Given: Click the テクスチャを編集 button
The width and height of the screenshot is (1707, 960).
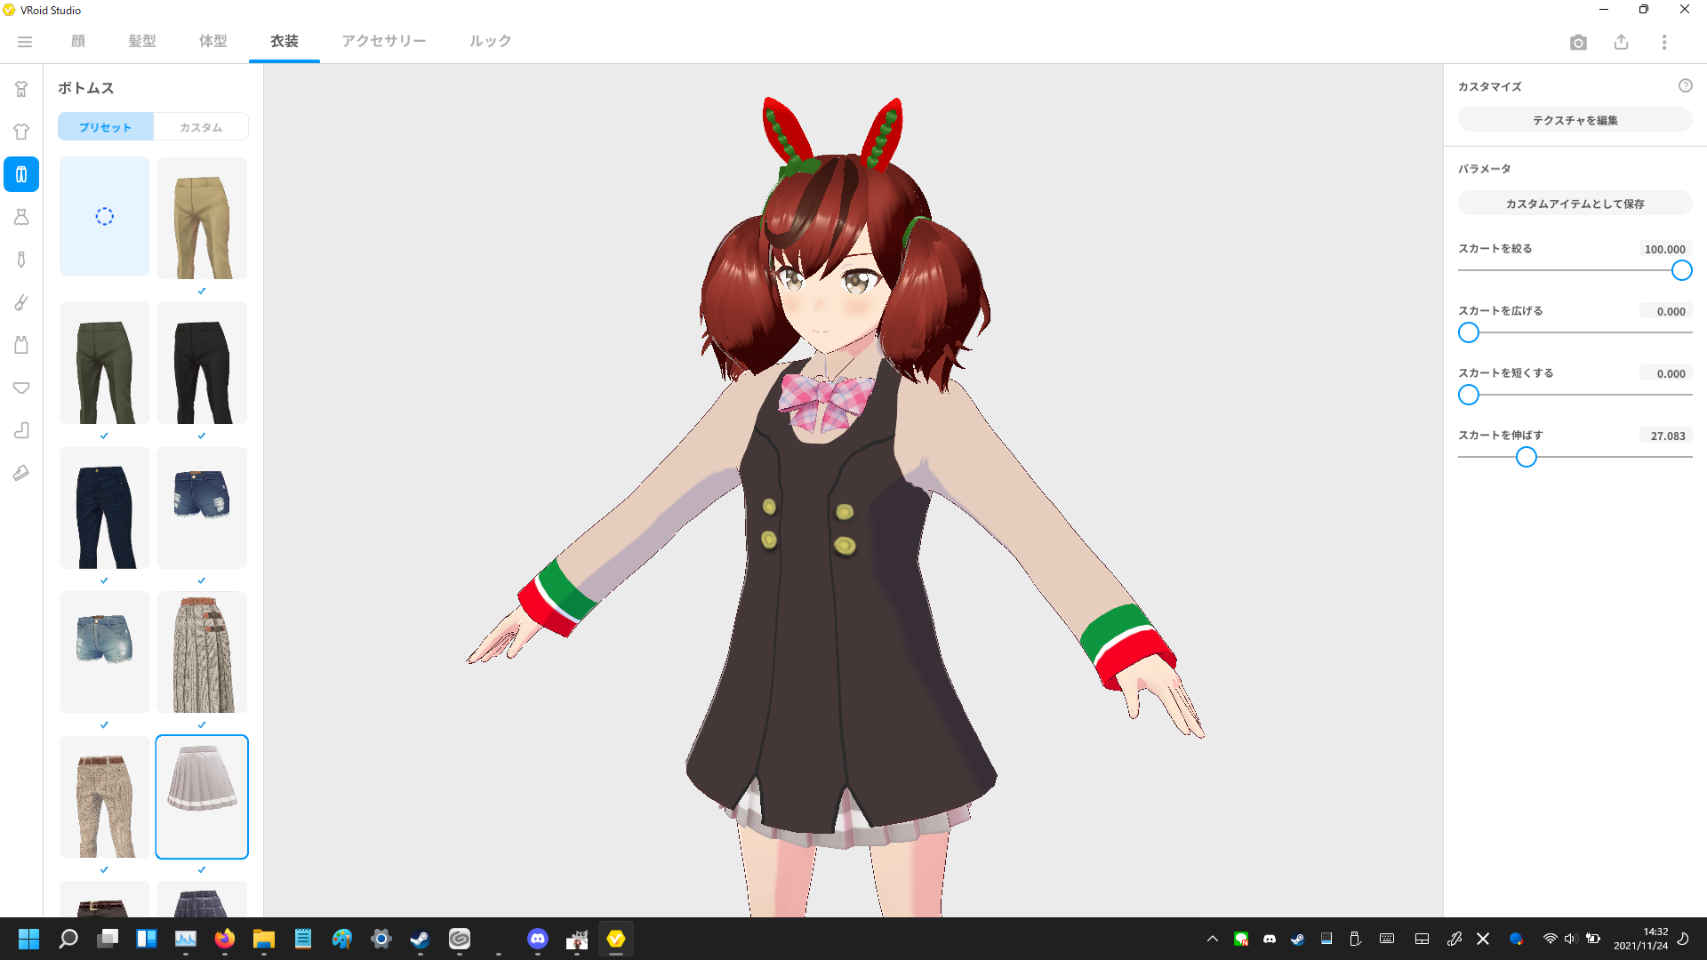Looking at the screenshot, I should (1575, 120).
